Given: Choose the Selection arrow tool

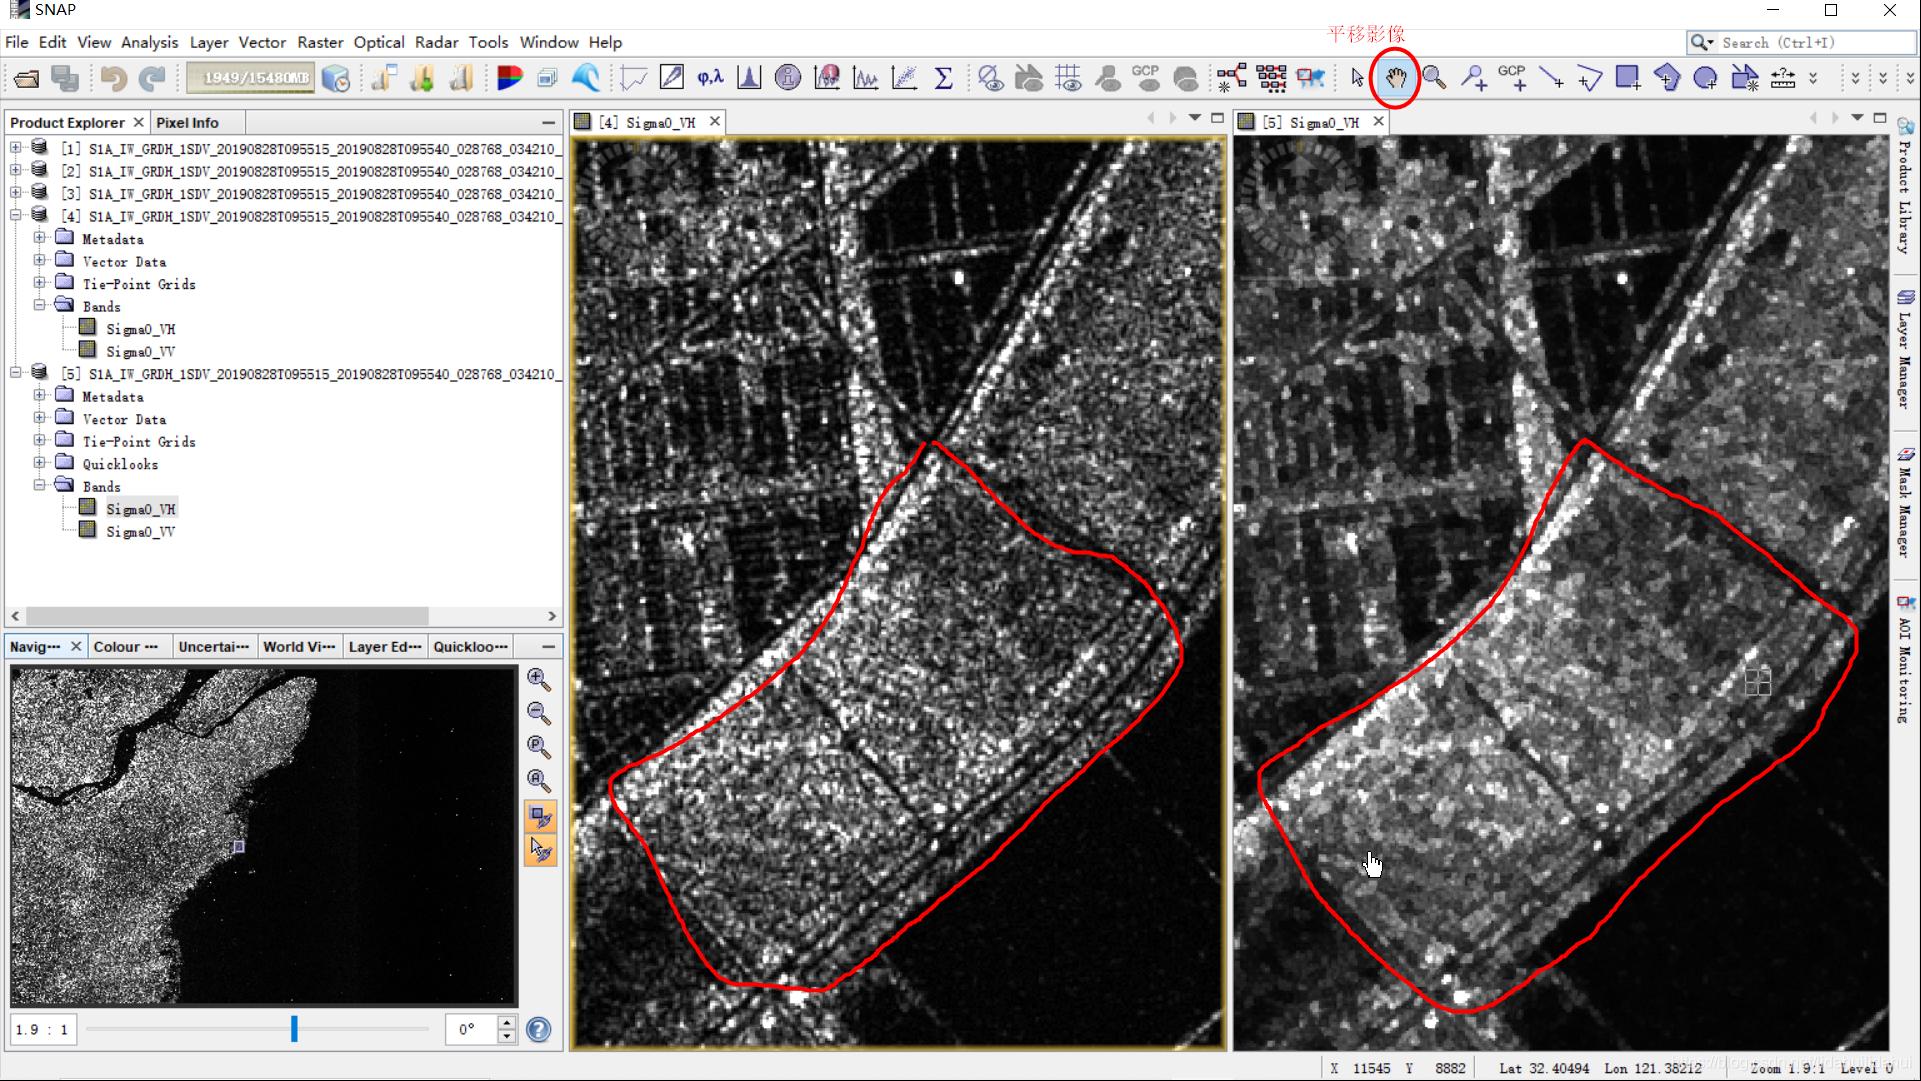Looking at the screenshot, I should pyautogui.click(x=1357, y=78).
